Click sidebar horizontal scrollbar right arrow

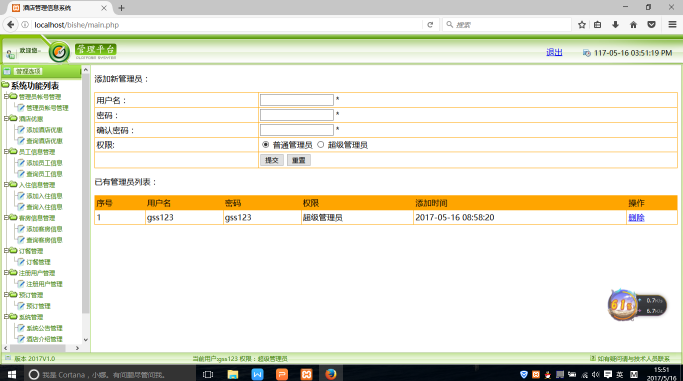tap(77, 348)
